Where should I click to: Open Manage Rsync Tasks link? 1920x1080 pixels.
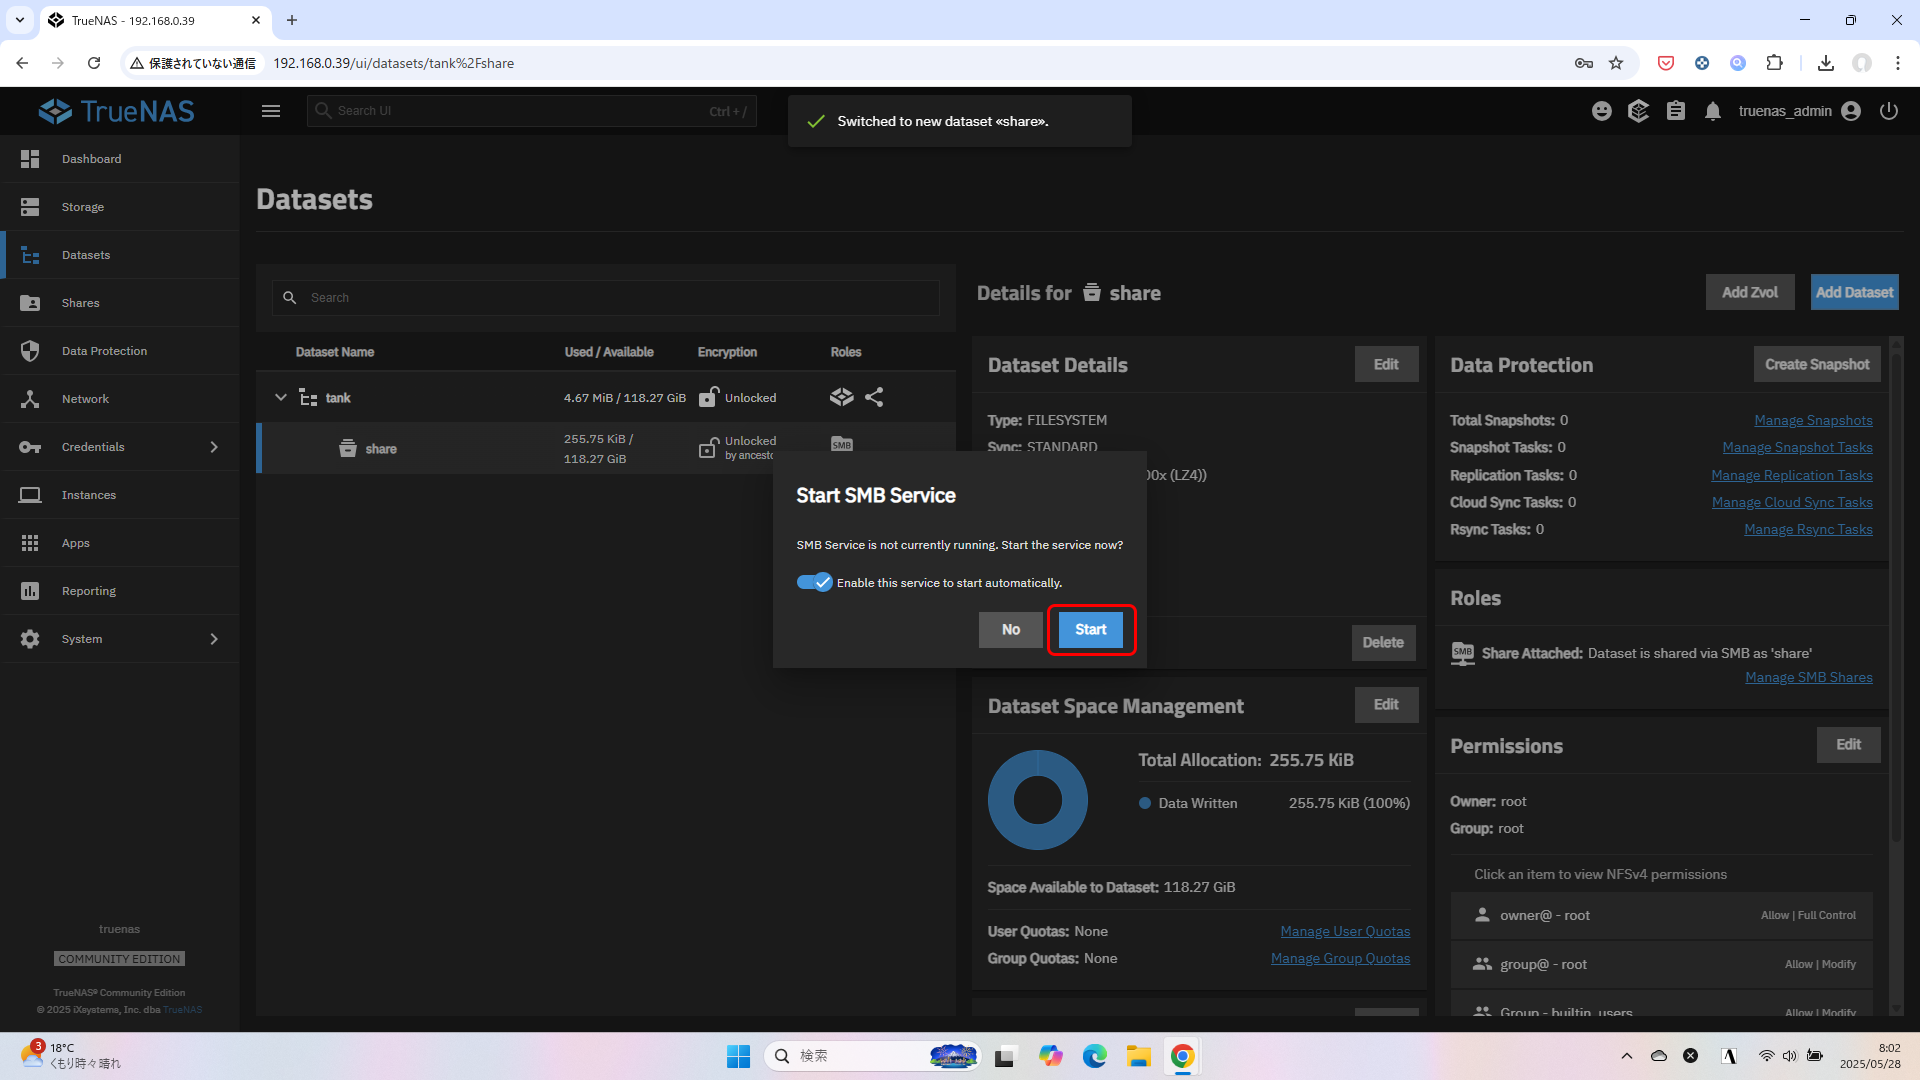[x=1808, y=530]
